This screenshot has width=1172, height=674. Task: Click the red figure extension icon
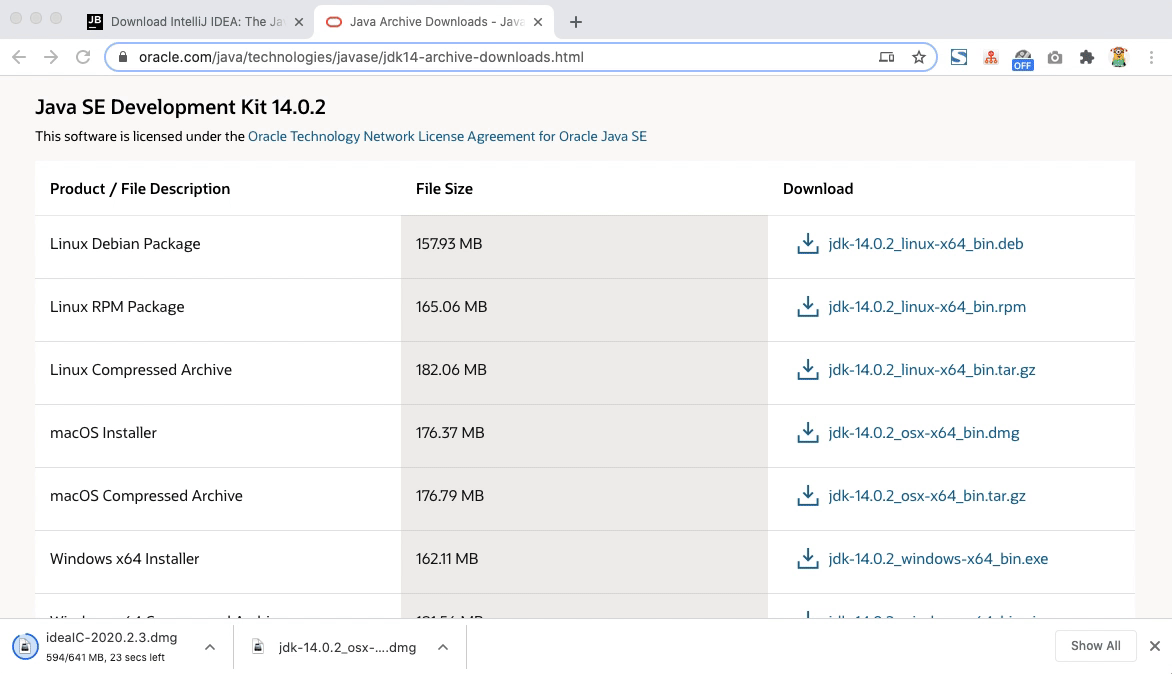pyautogui.click(x=991, y=58)
